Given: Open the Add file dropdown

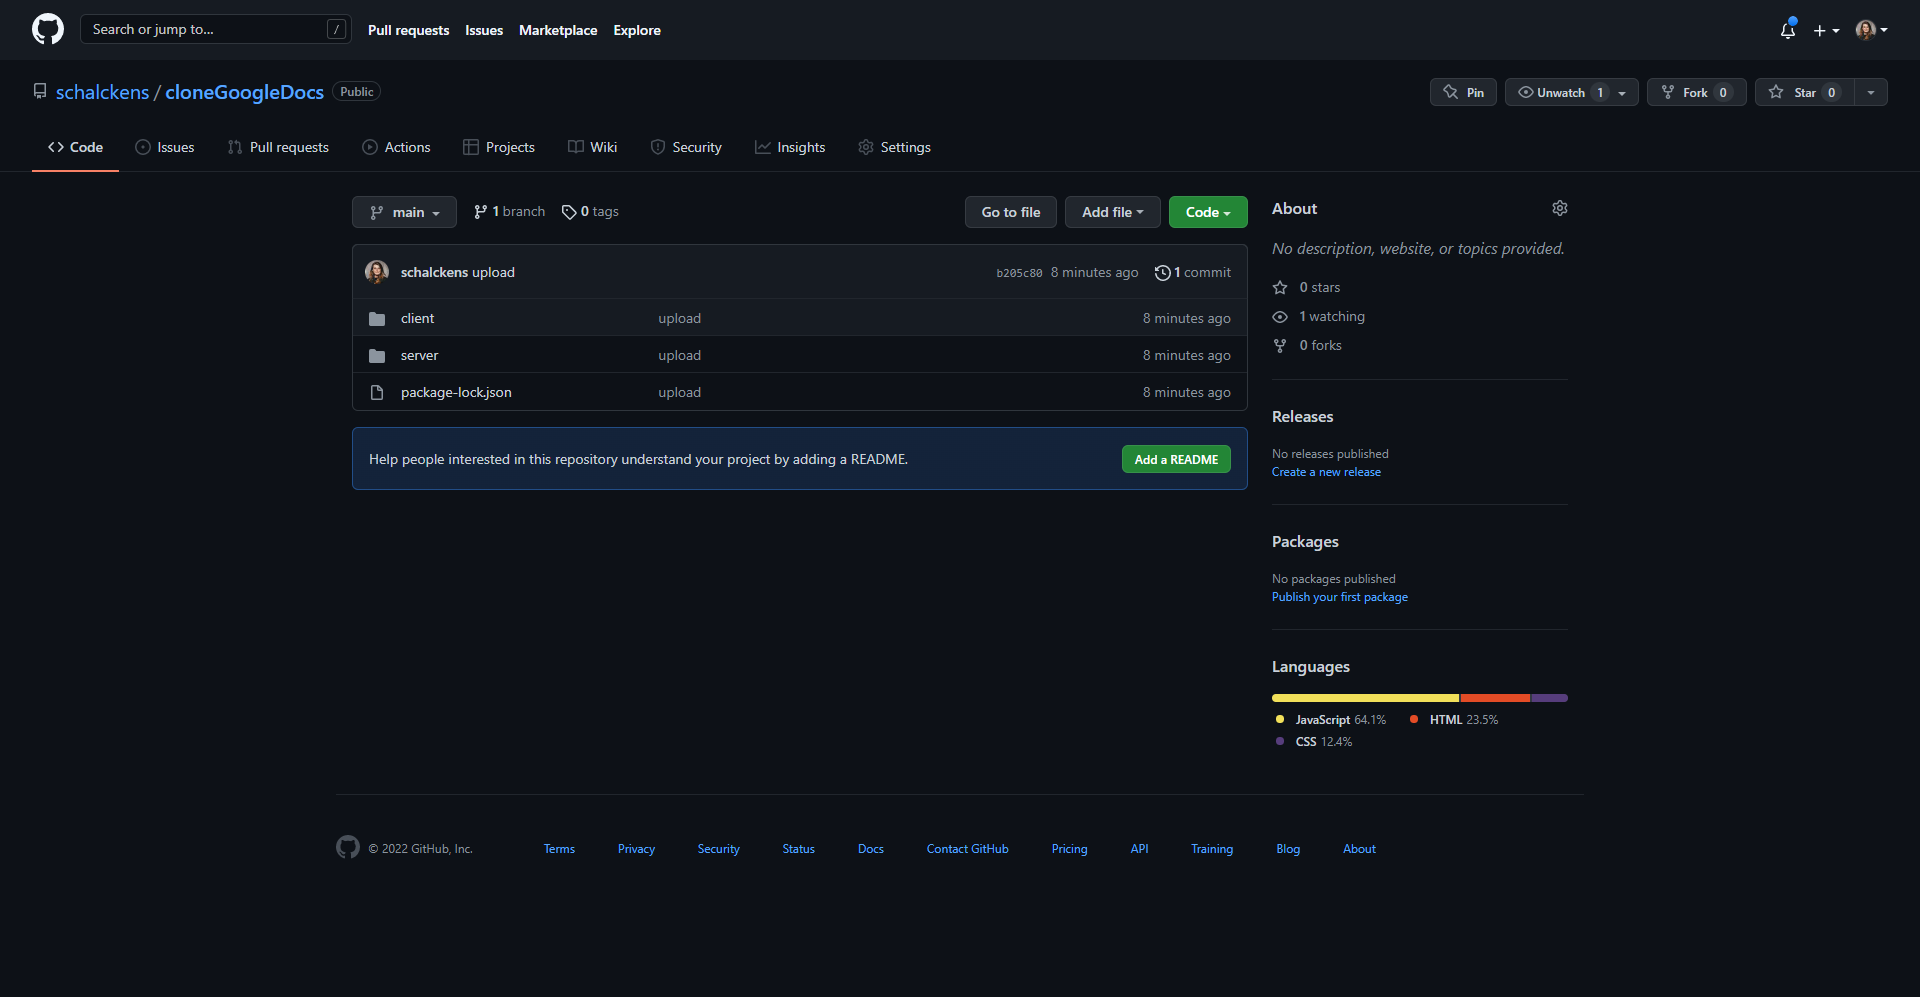Looking at the screenshot, I should (1112, 212).
